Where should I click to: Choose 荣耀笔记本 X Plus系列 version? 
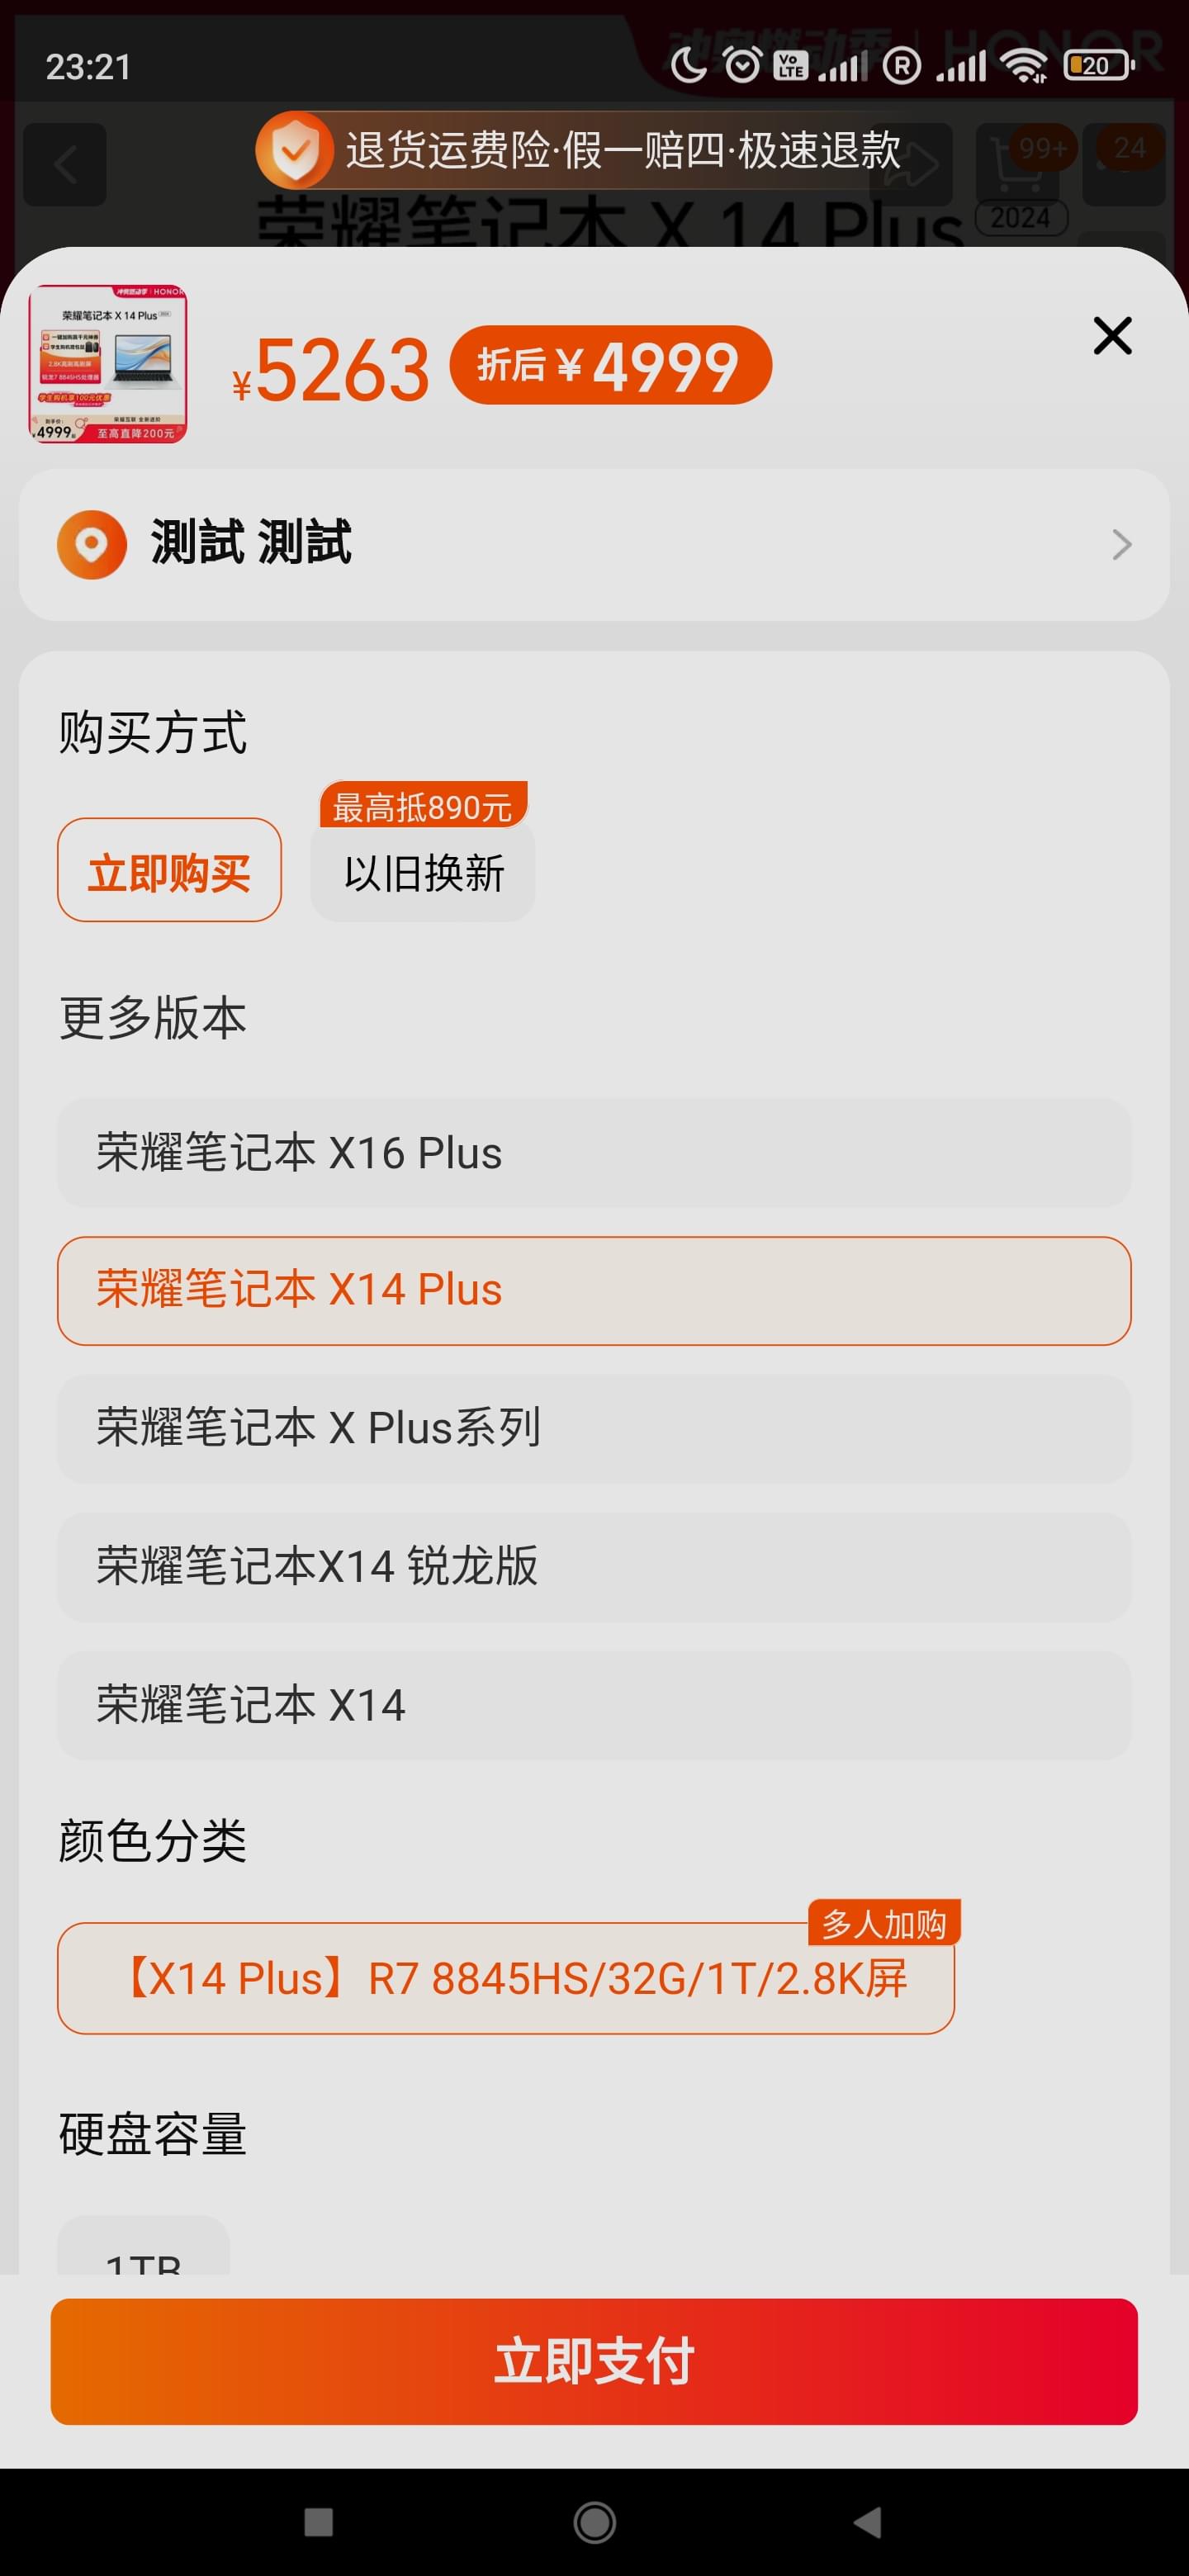tap(594, 1428)
